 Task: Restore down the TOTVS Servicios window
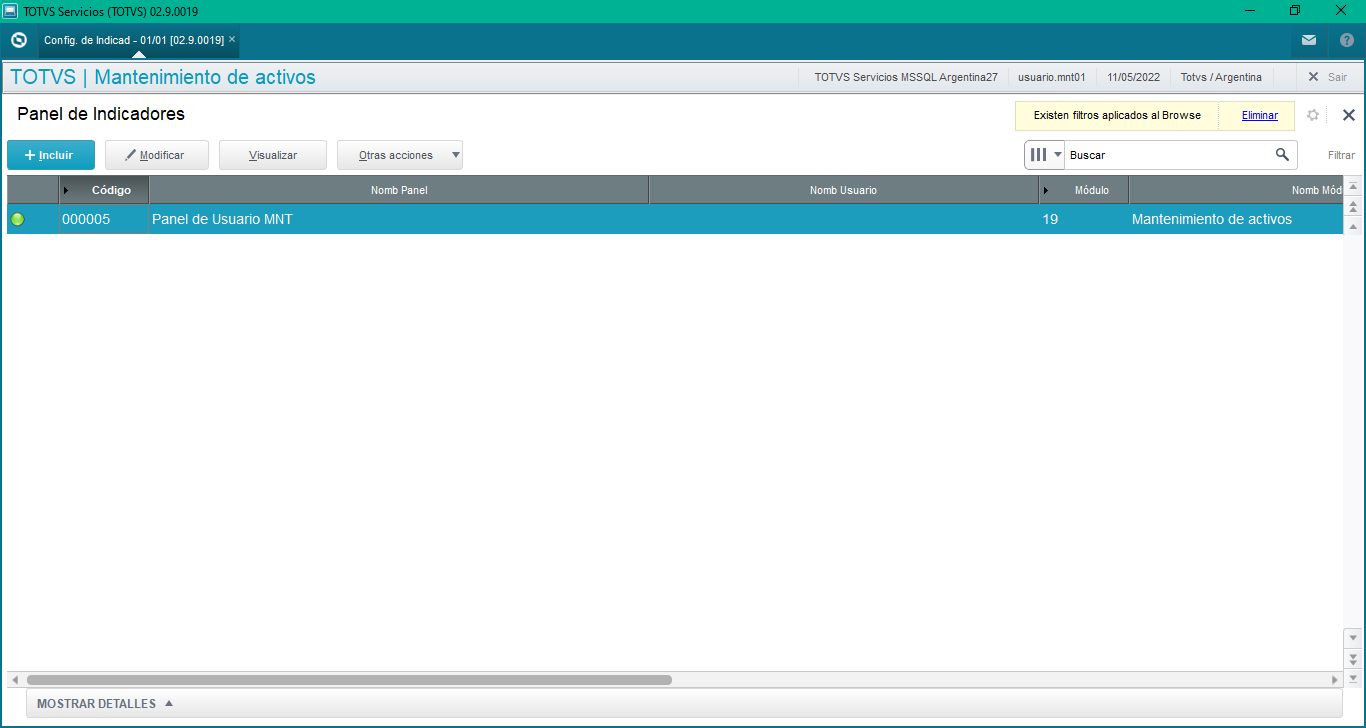1295,10
